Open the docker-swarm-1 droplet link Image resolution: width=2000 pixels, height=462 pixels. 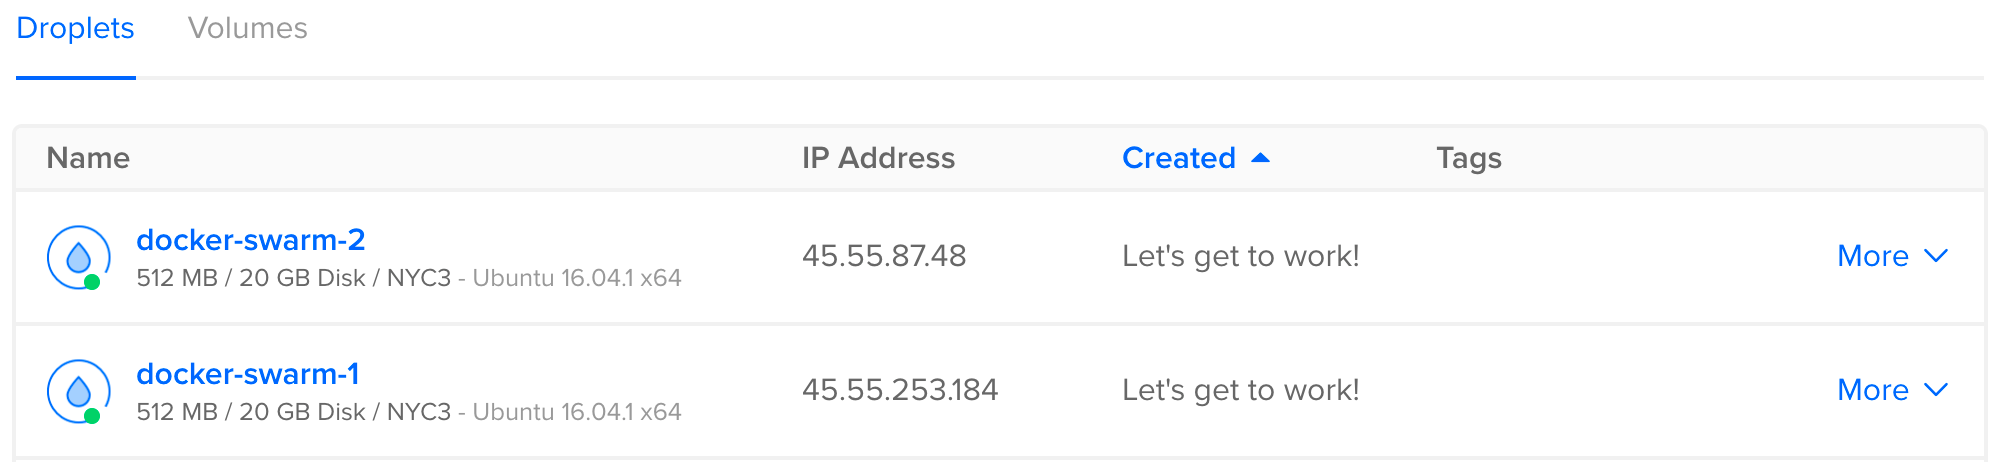click(x=248, y=374)
